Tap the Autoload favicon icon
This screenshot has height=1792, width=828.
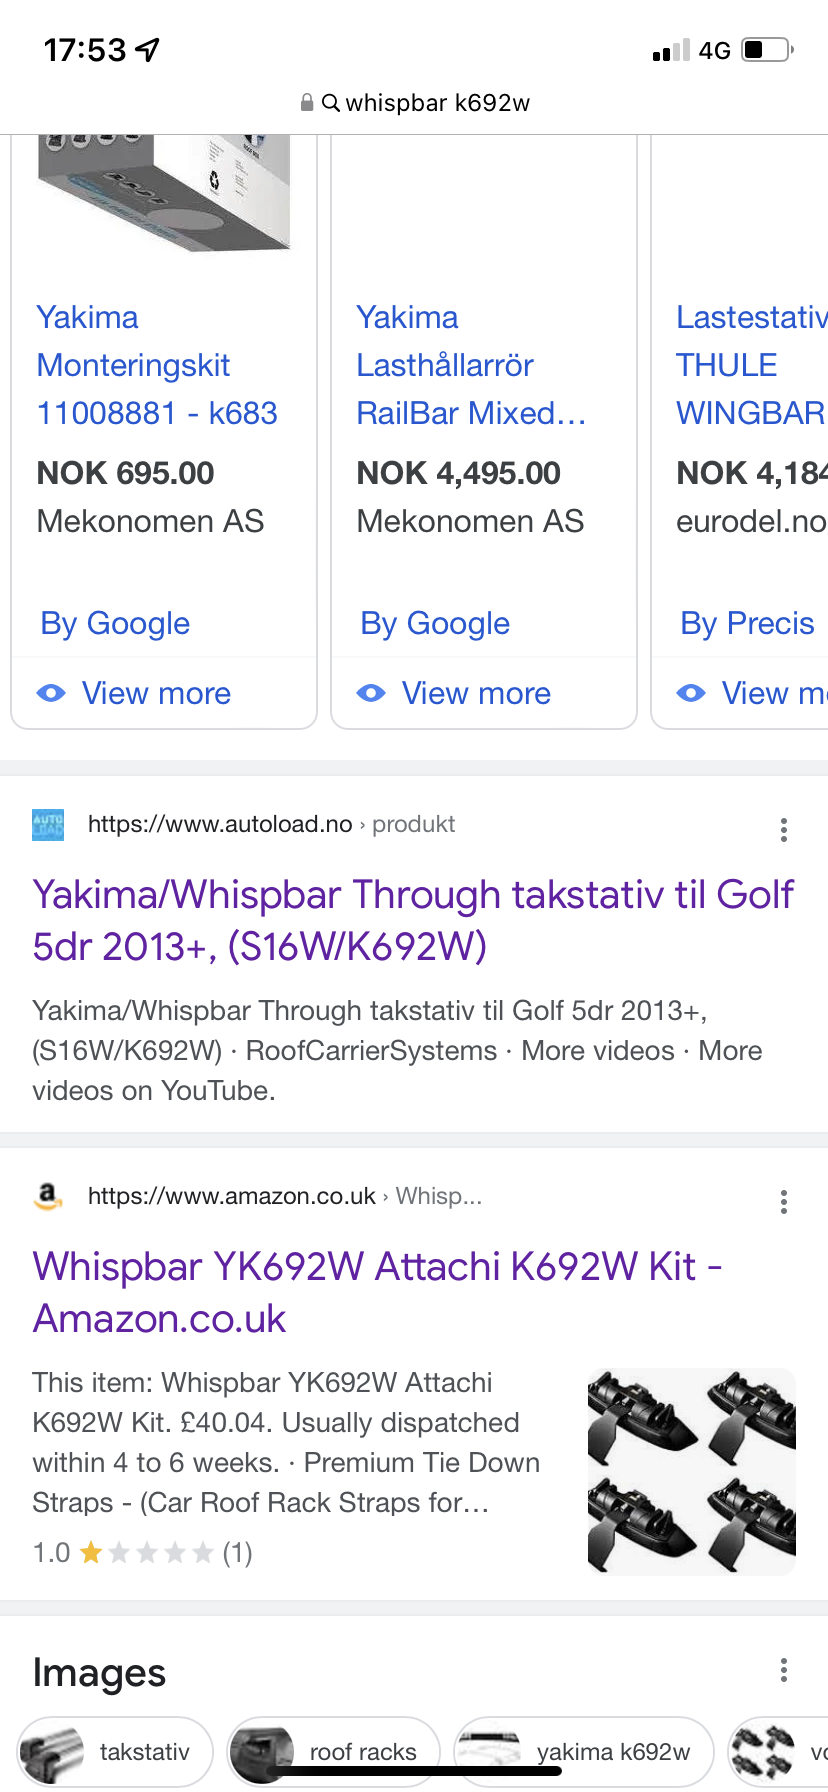48,825
